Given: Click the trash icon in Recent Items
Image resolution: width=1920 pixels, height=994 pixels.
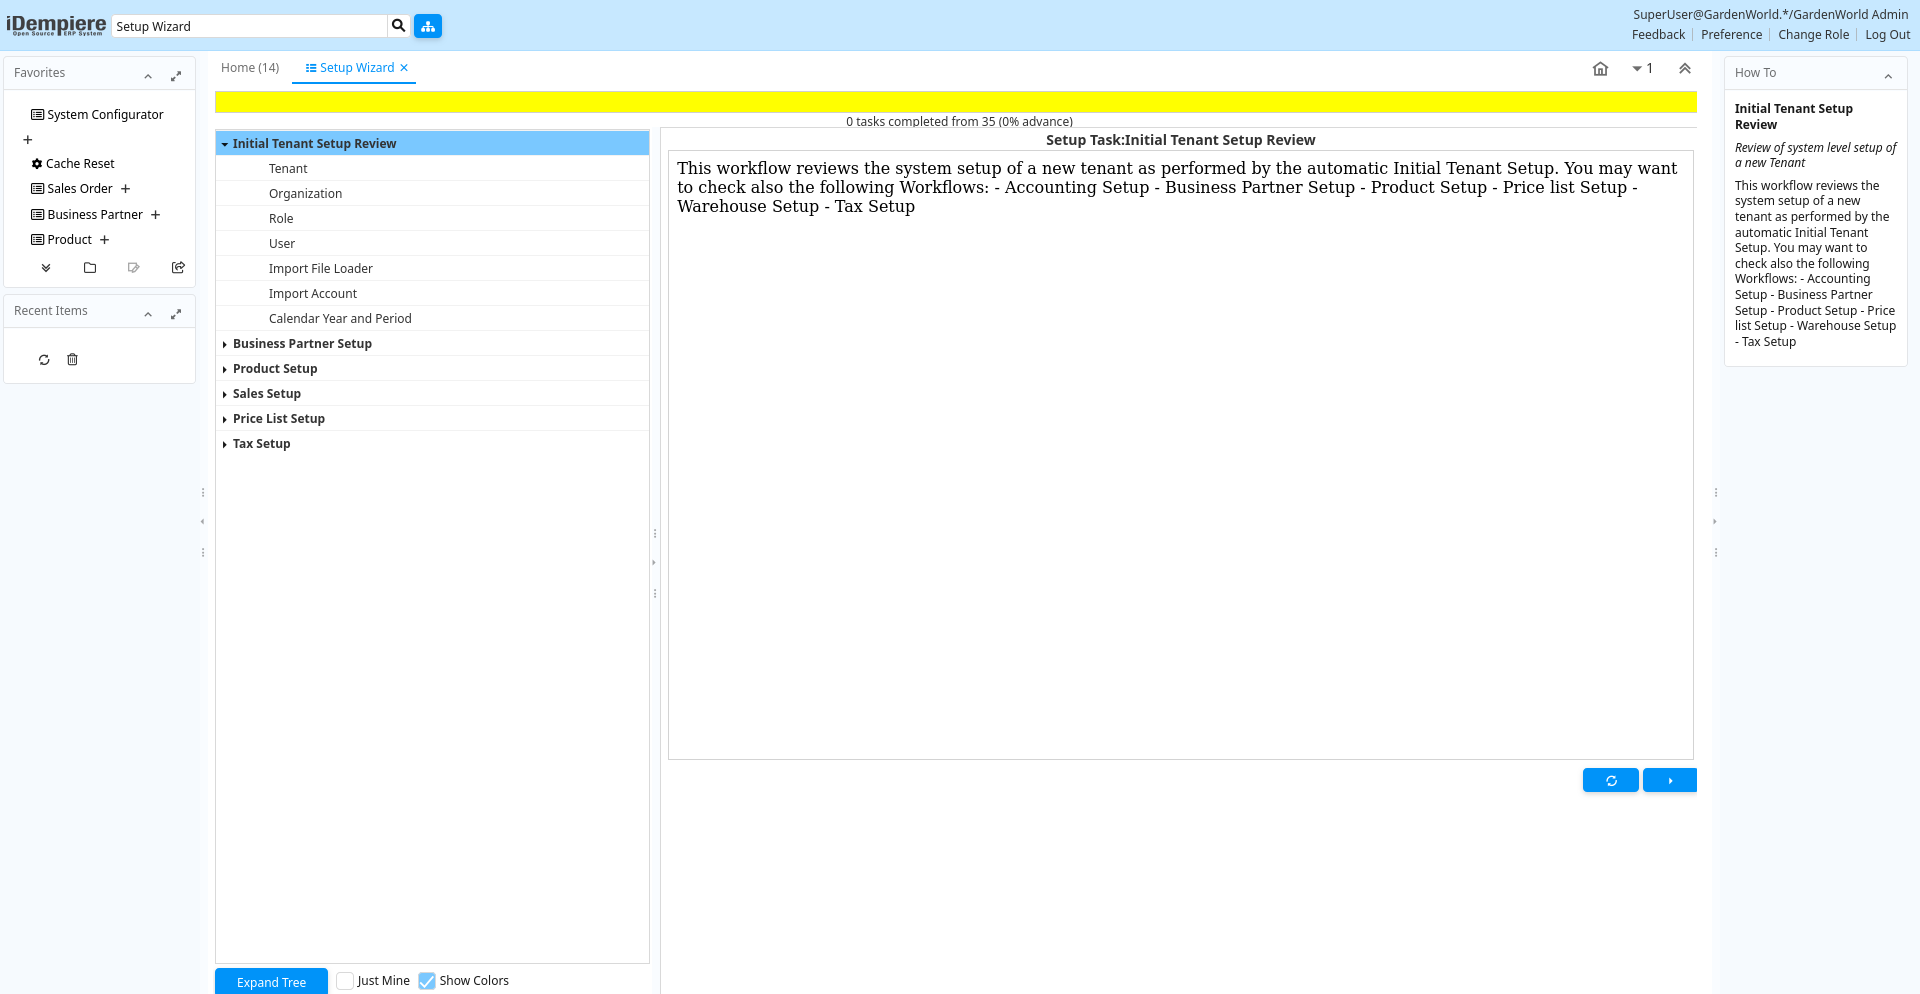Looking at the screenshot, I should pos(72,360).
